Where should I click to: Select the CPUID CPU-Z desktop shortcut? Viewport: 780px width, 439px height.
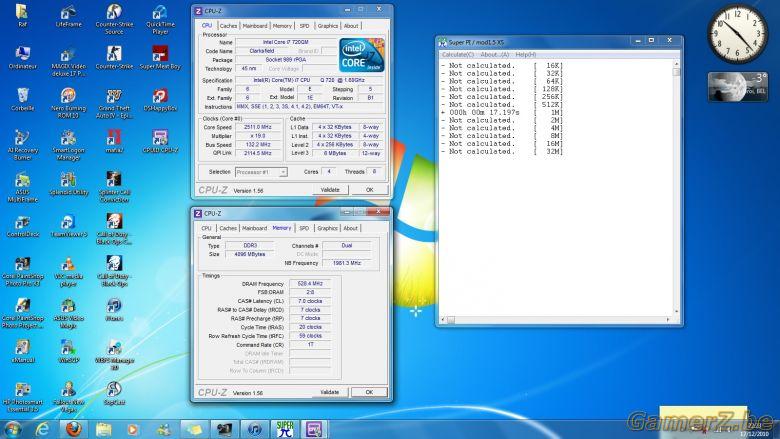click(160, 141)
